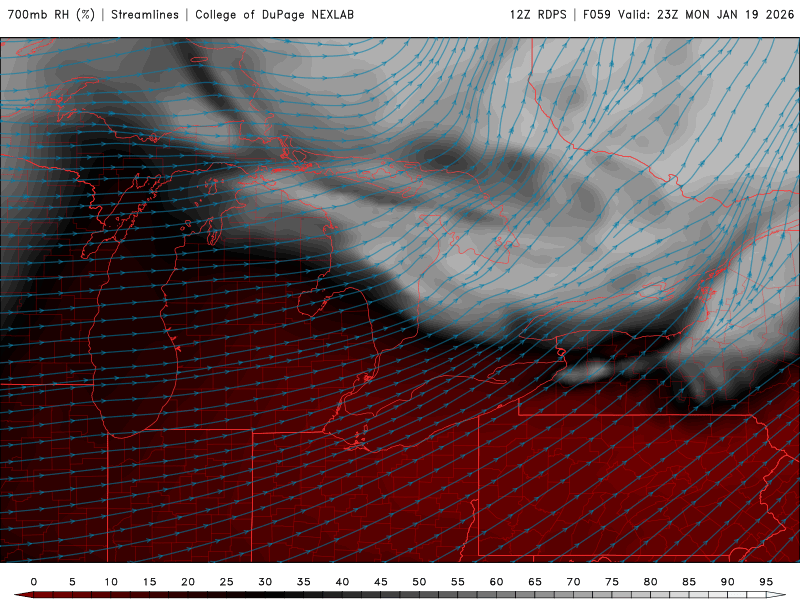Click the colorbar label '15'
This screenshot has width=800, height=600.
click(x=149, y=582)
